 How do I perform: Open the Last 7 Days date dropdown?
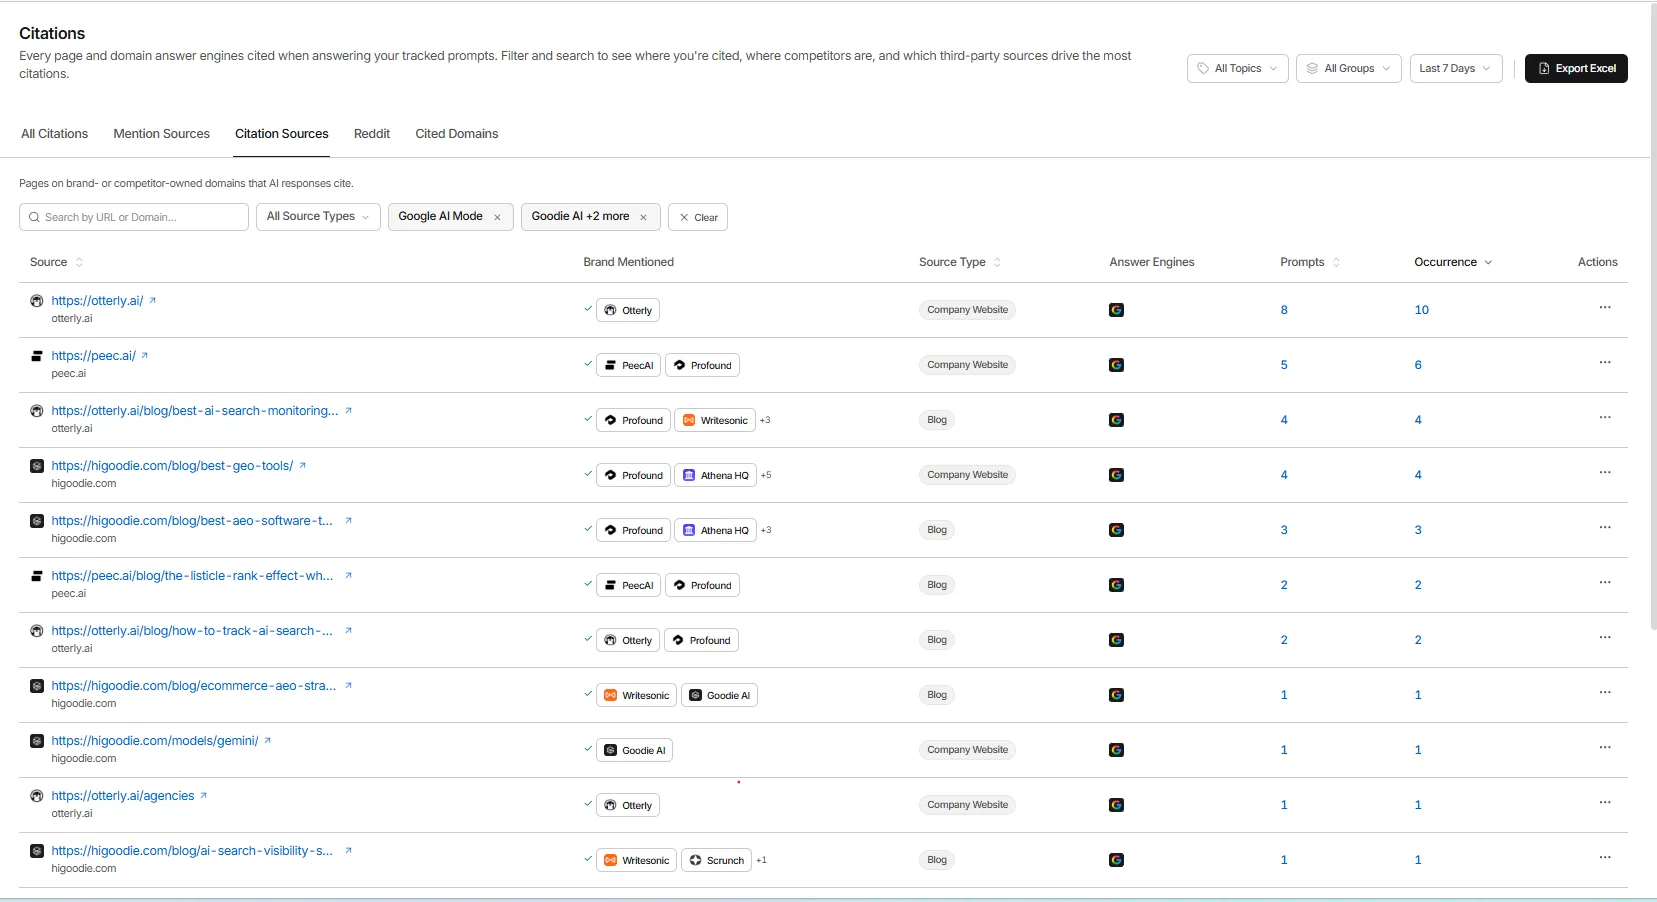(1455, 68)
